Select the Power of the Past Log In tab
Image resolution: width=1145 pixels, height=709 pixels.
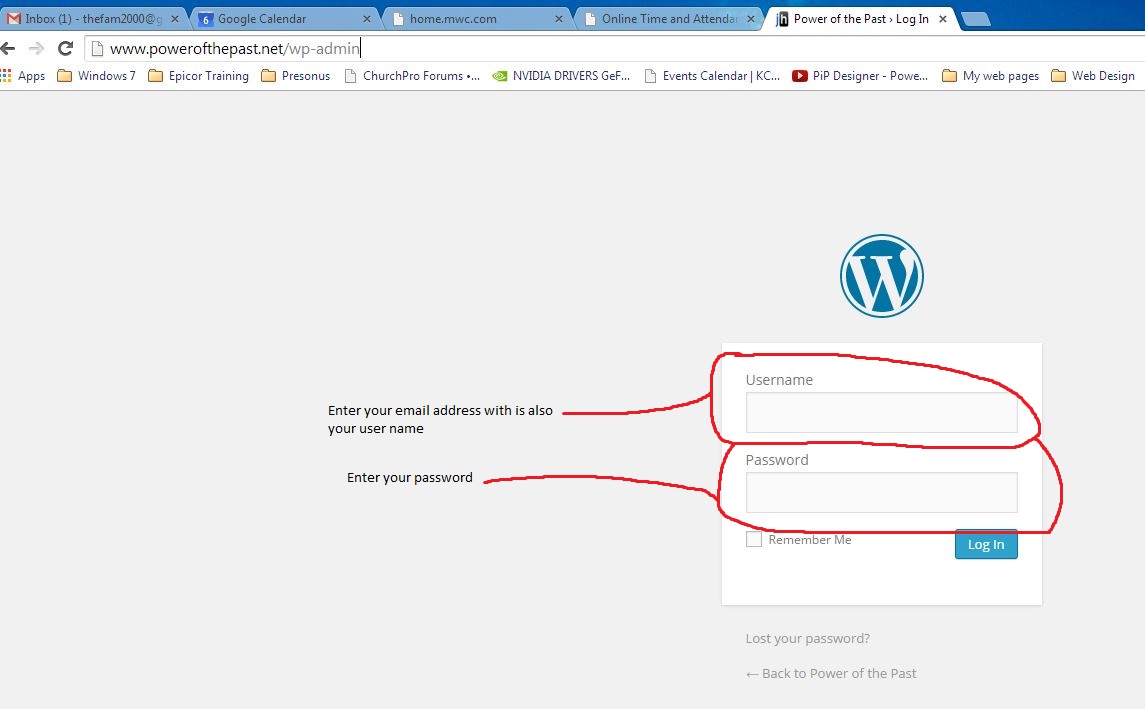[862, 19]
